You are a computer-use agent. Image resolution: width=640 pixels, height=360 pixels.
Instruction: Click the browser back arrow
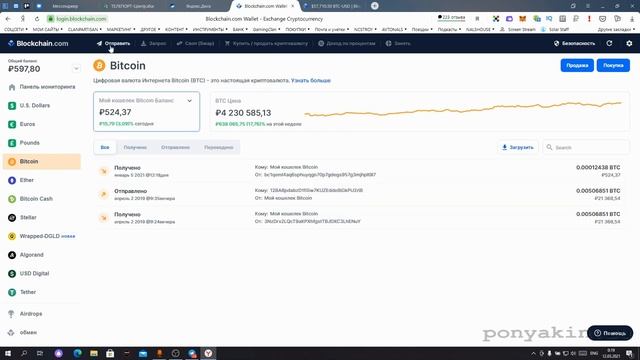[8, 19]
